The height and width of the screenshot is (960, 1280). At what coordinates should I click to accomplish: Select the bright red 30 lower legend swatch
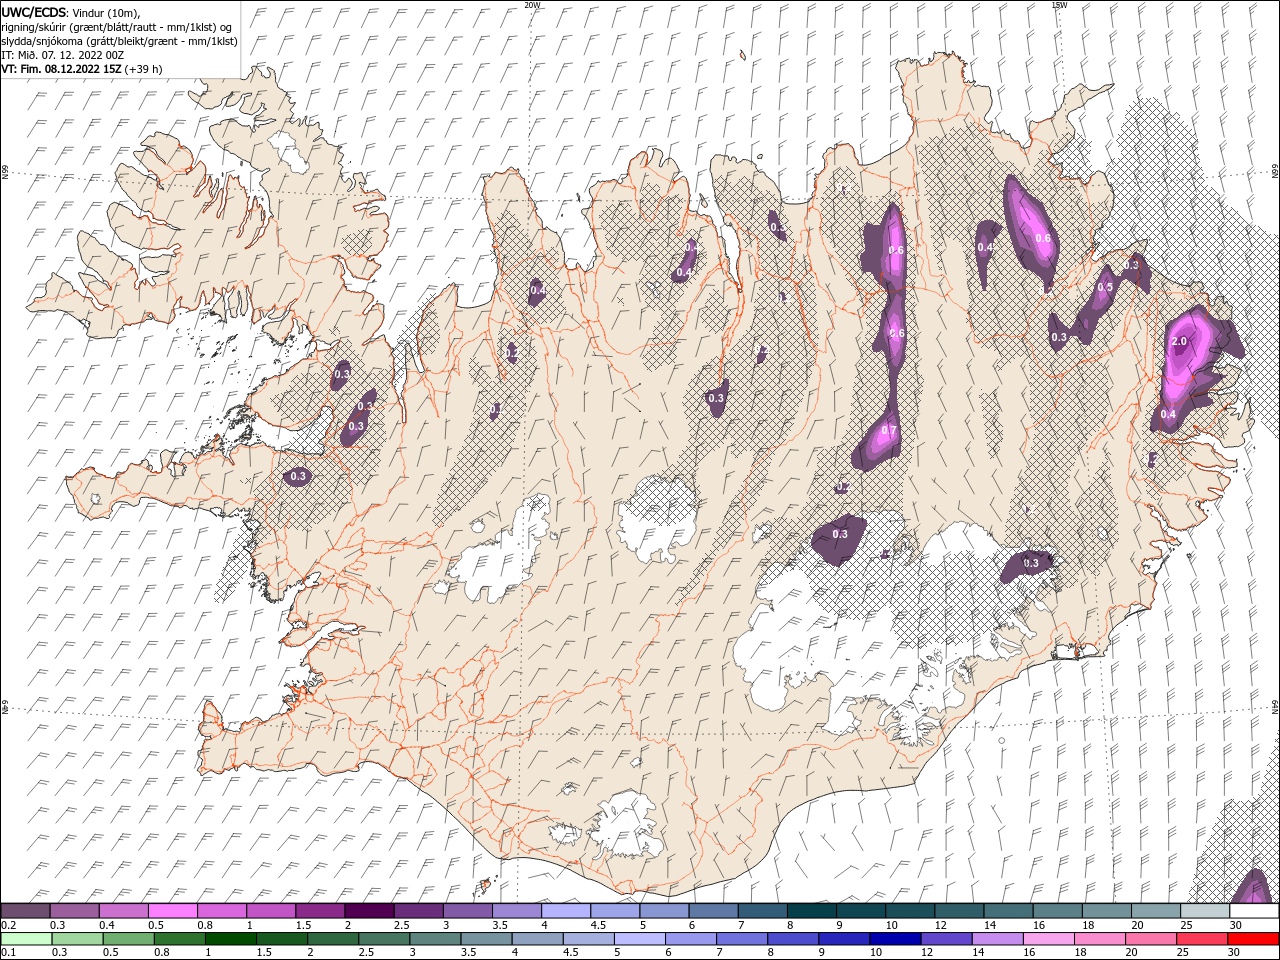click(x=1253, y=939)
